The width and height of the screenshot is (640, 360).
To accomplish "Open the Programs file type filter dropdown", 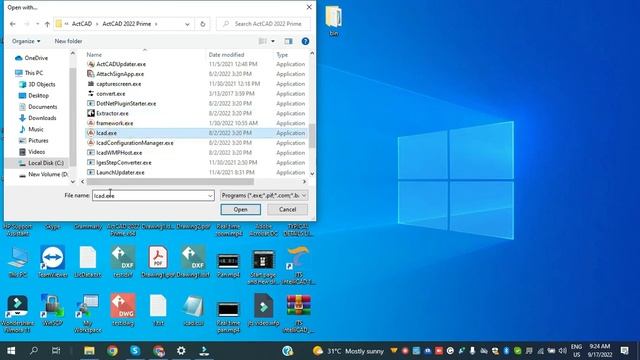I will 264,196.
